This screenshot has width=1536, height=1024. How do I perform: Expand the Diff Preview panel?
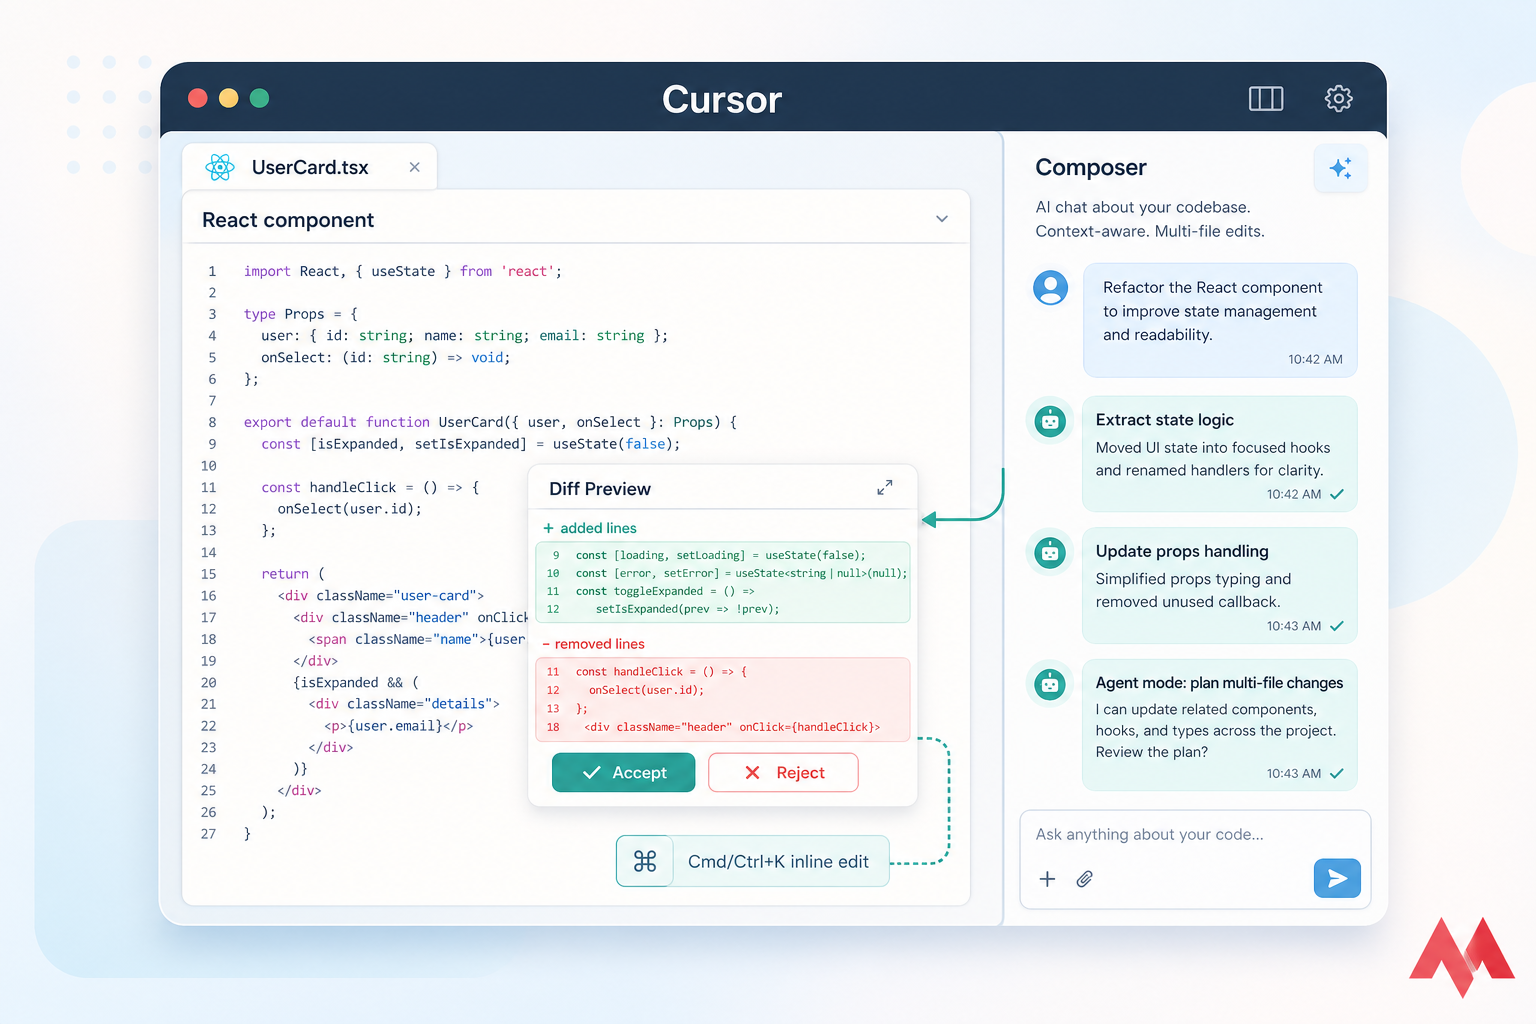point(885,488)
